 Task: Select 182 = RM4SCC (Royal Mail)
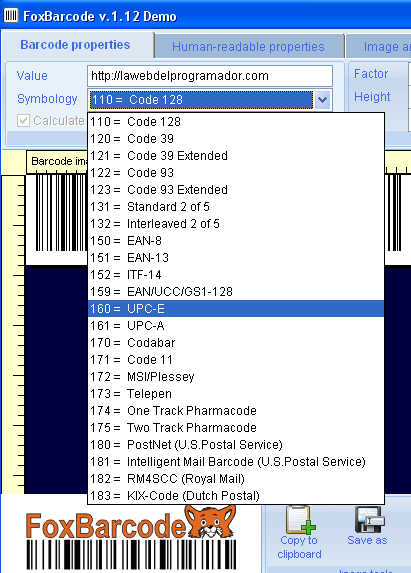pyautogui.click(x=236, y=479)
